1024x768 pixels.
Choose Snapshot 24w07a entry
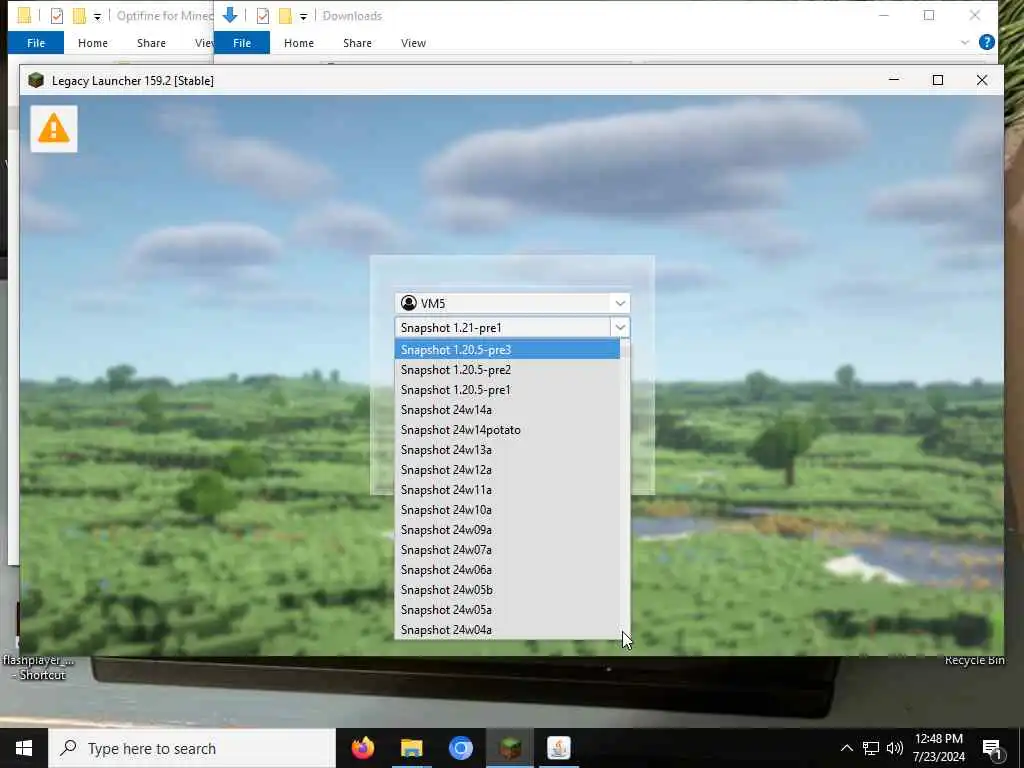(507, 550)
